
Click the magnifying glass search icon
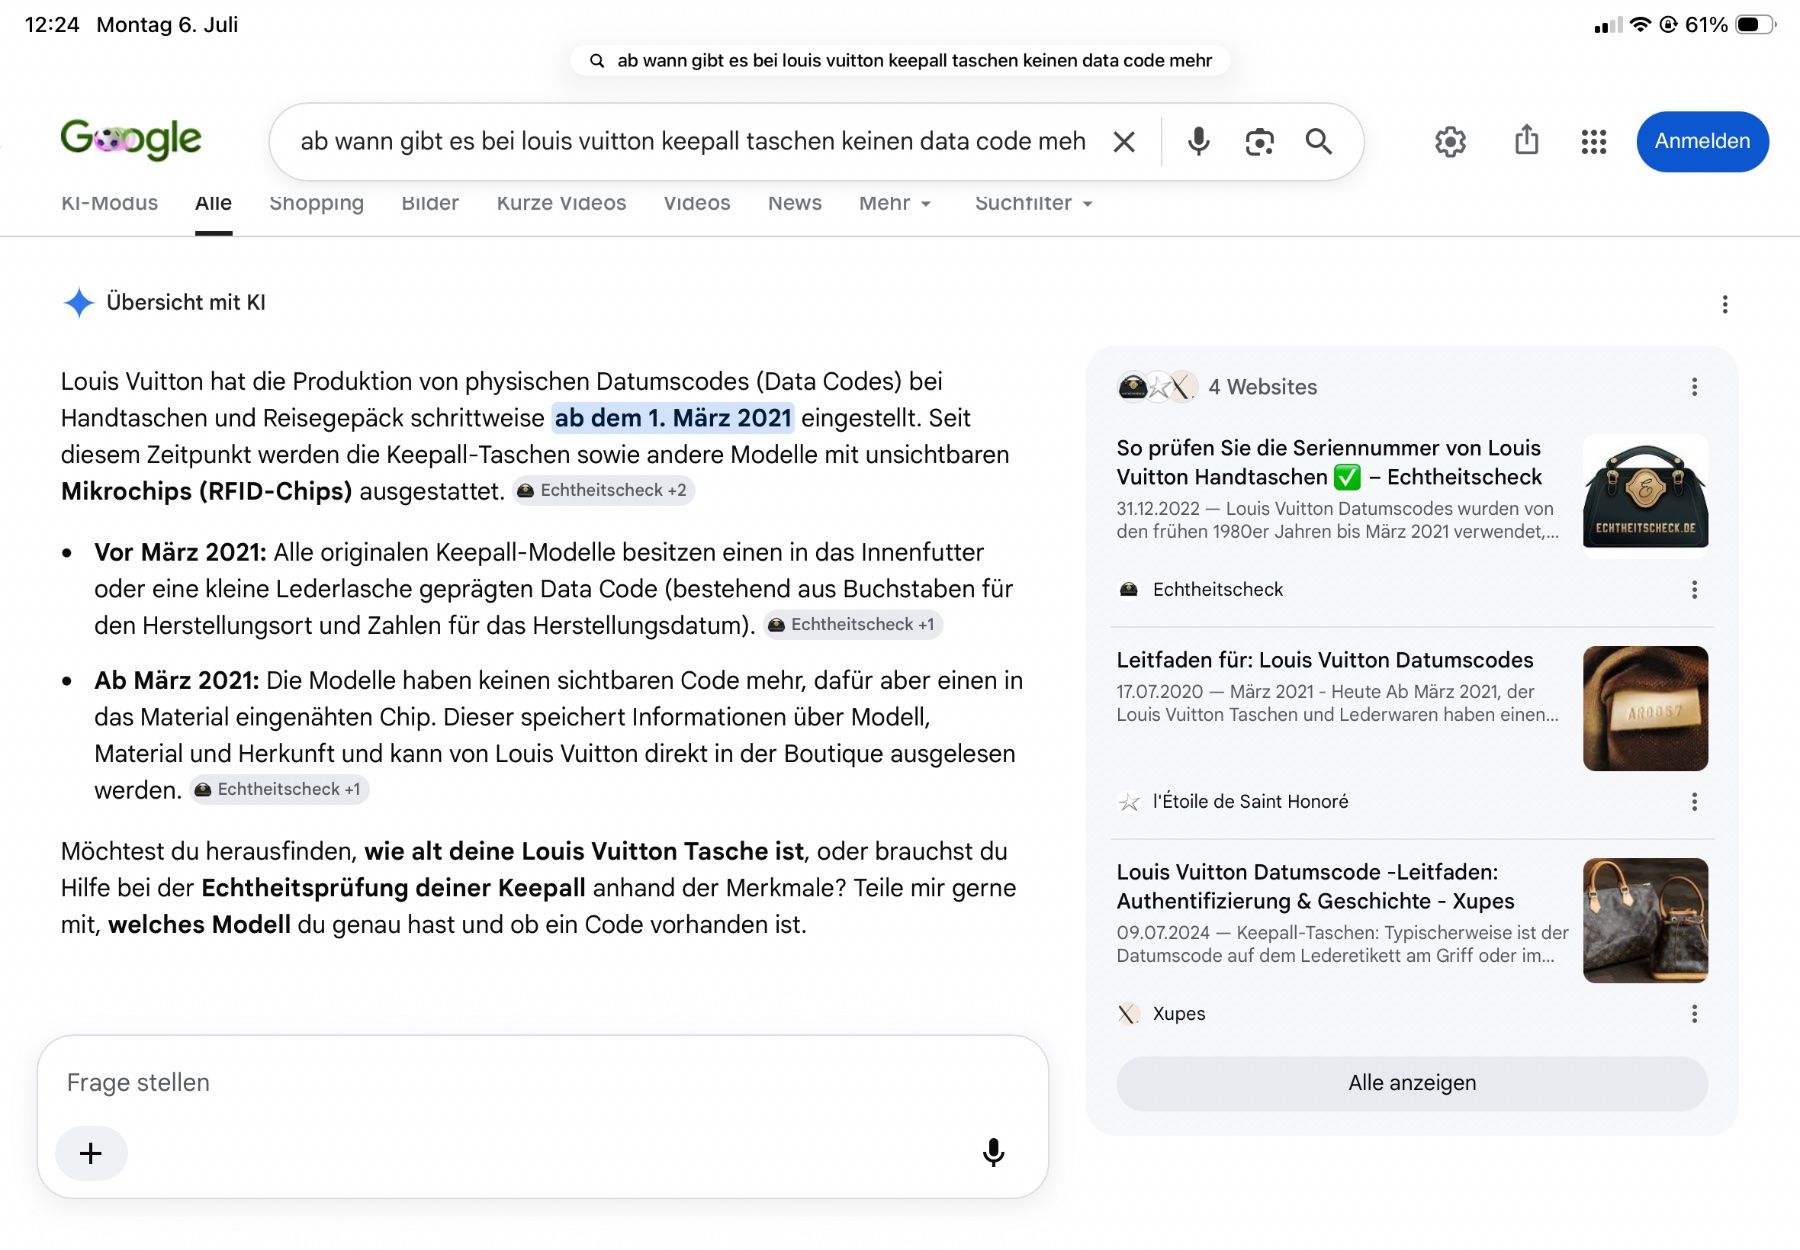1319,142
